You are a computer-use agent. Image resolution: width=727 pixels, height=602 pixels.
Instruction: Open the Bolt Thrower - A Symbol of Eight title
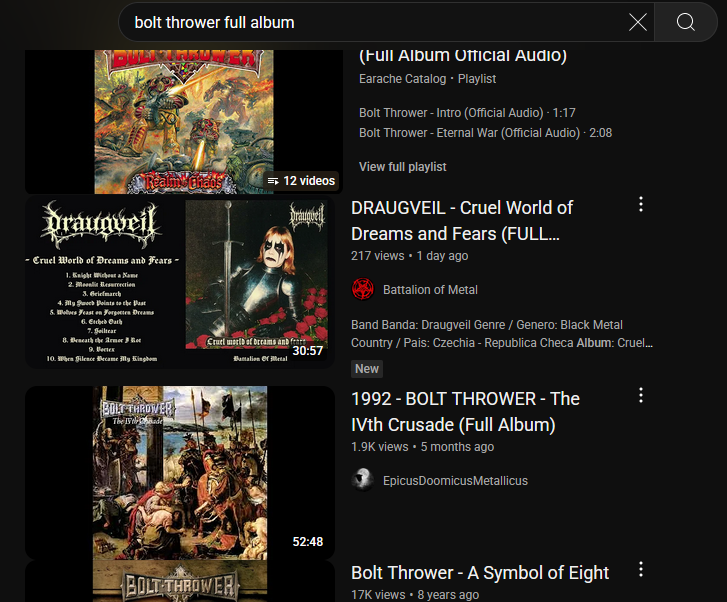click(x=480, y=573)
